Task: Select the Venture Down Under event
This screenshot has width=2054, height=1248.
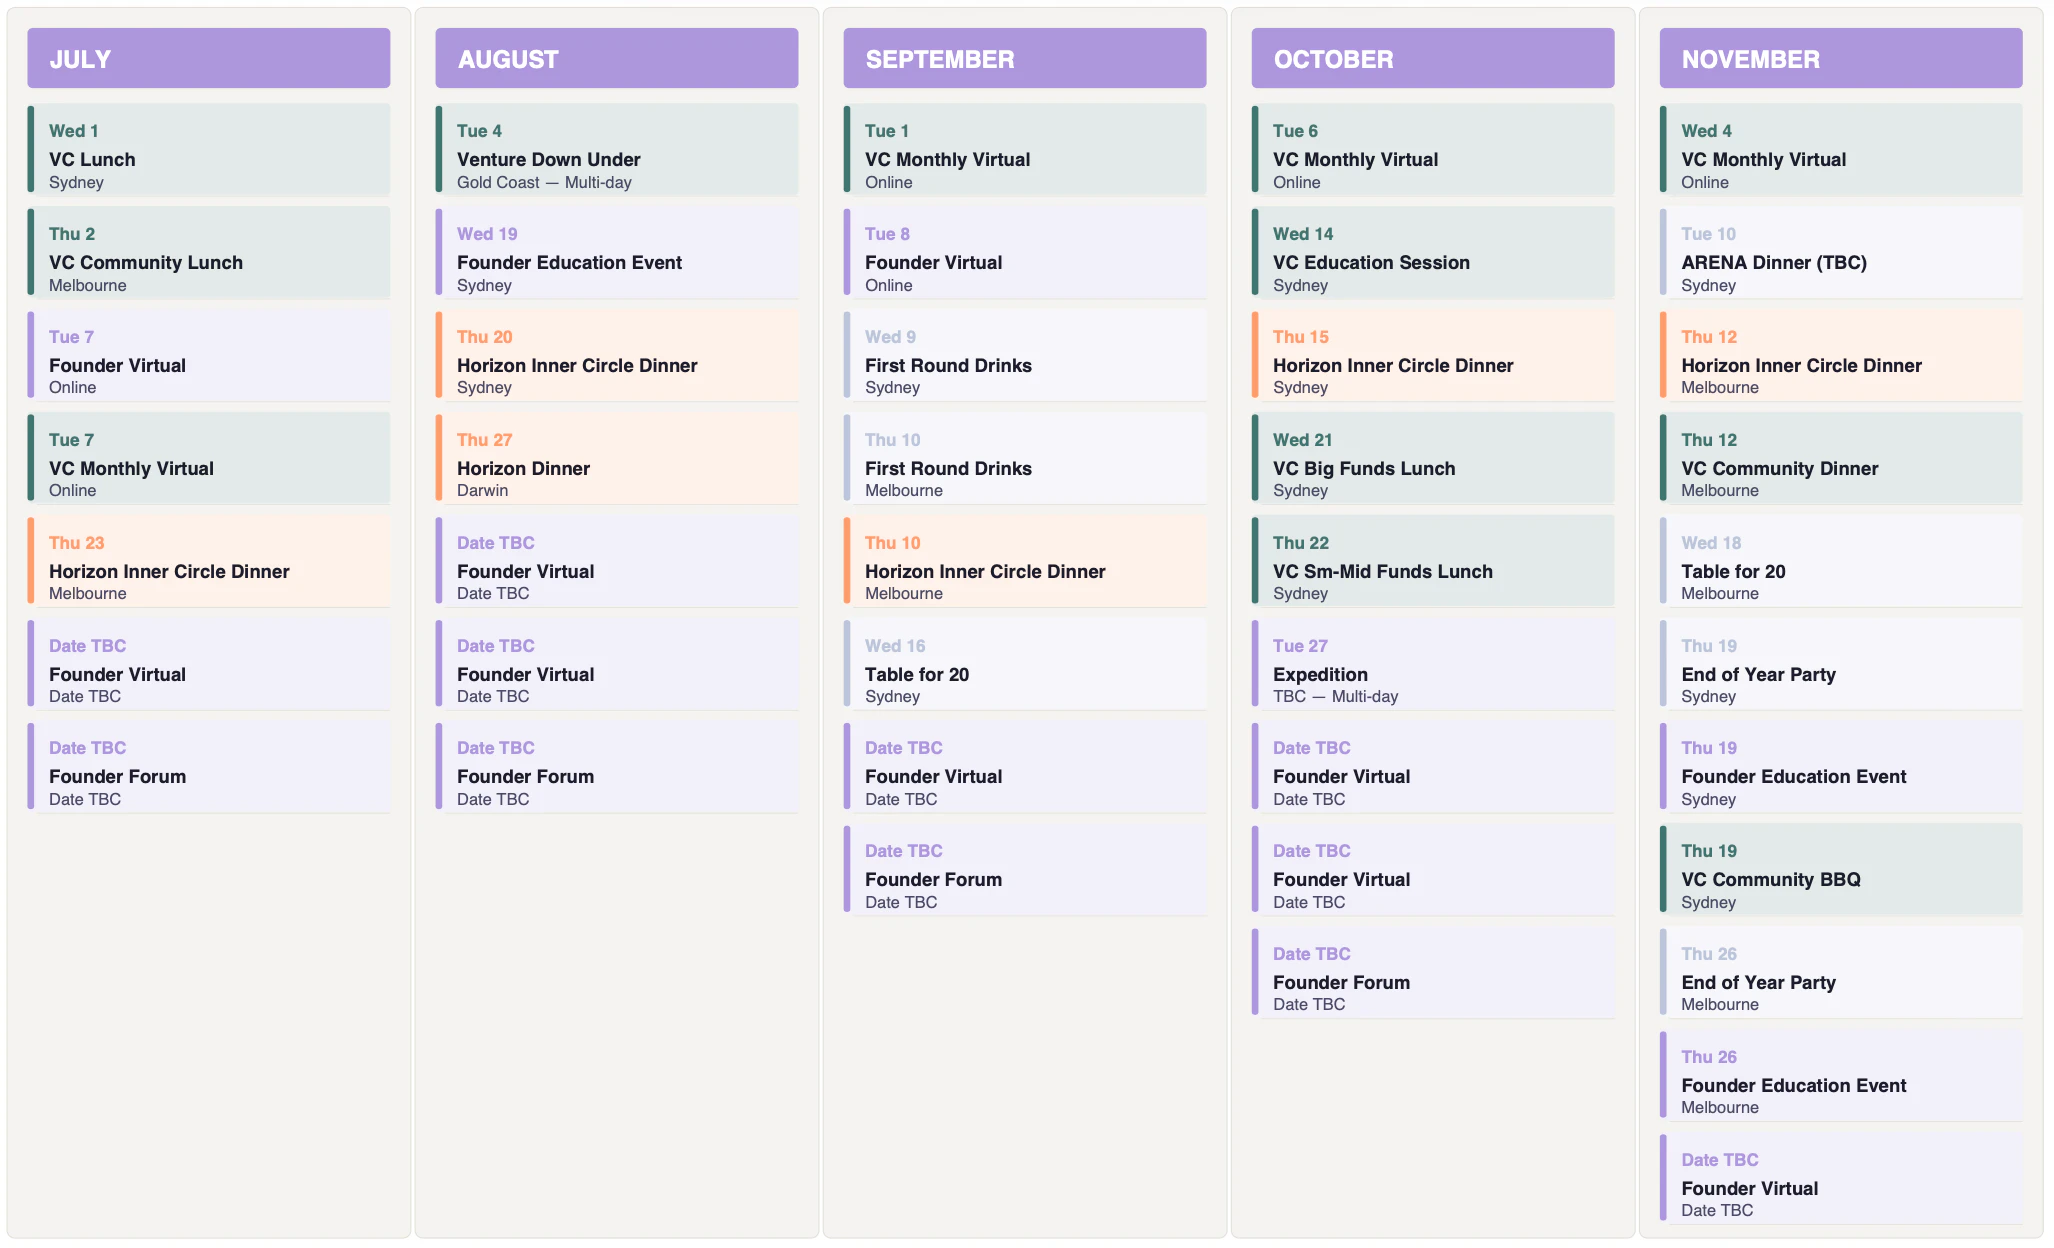Action: [616, 151]
